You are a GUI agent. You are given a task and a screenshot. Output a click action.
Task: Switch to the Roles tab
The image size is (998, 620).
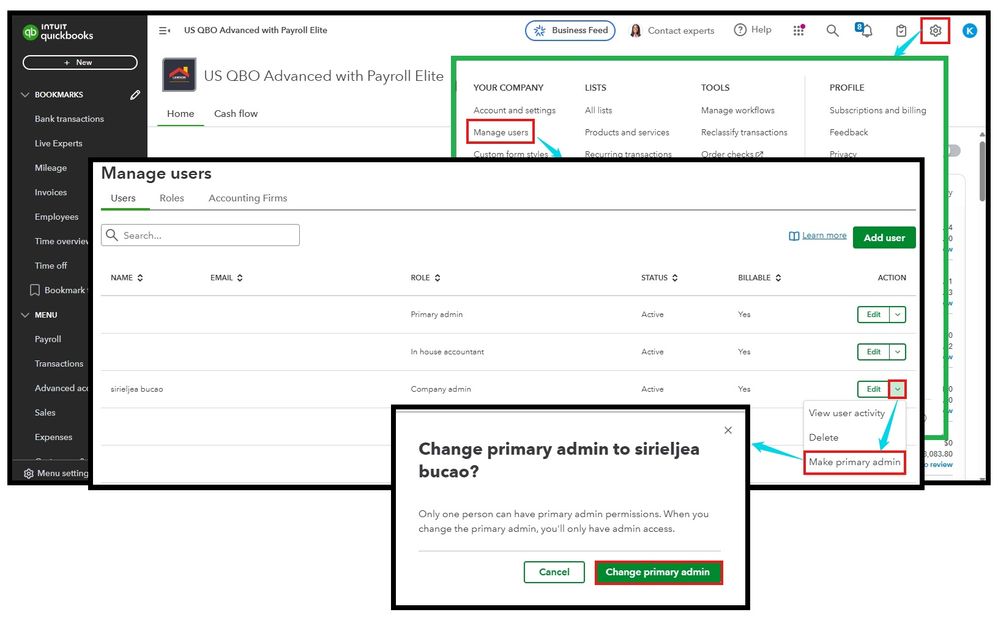click(172, 198)
